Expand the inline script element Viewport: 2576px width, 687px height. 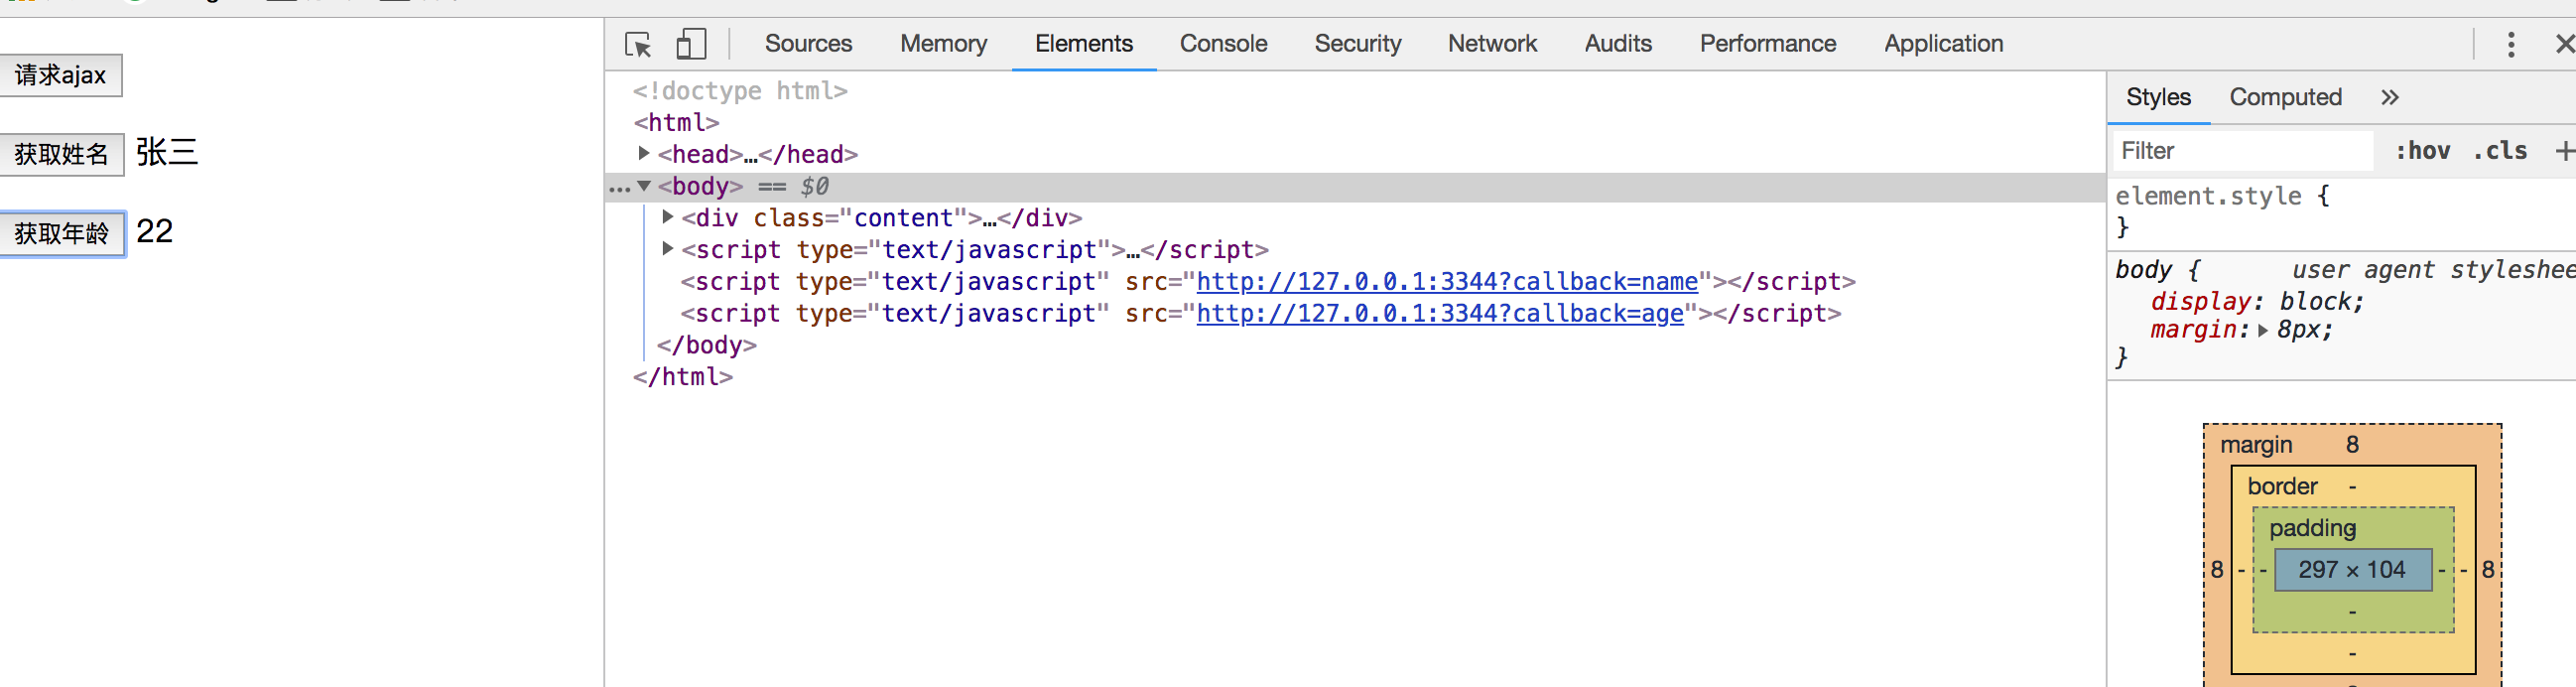(668, 249)
